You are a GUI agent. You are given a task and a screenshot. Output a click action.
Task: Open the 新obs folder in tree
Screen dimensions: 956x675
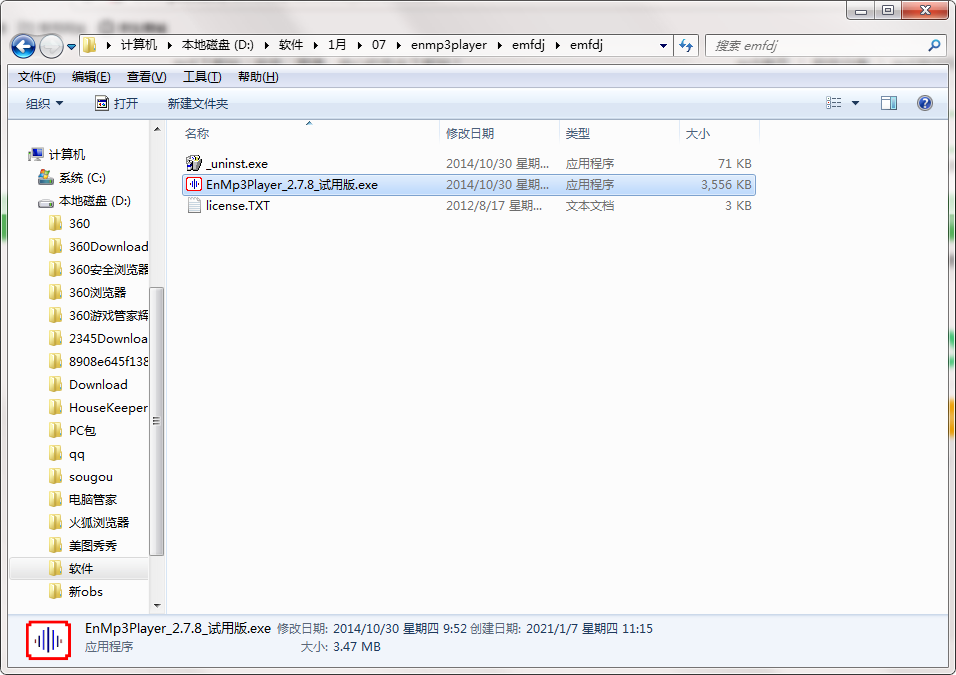point(86,591)
